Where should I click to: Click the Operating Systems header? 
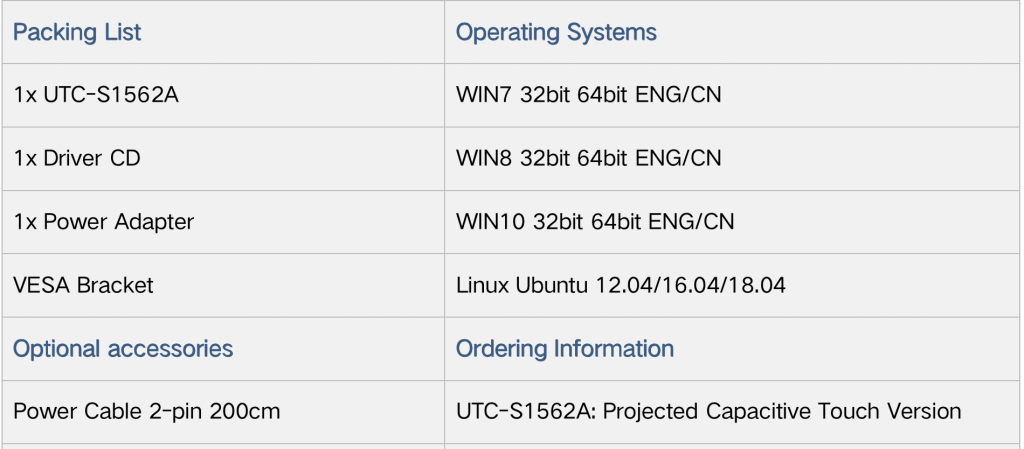click(556, 32)
